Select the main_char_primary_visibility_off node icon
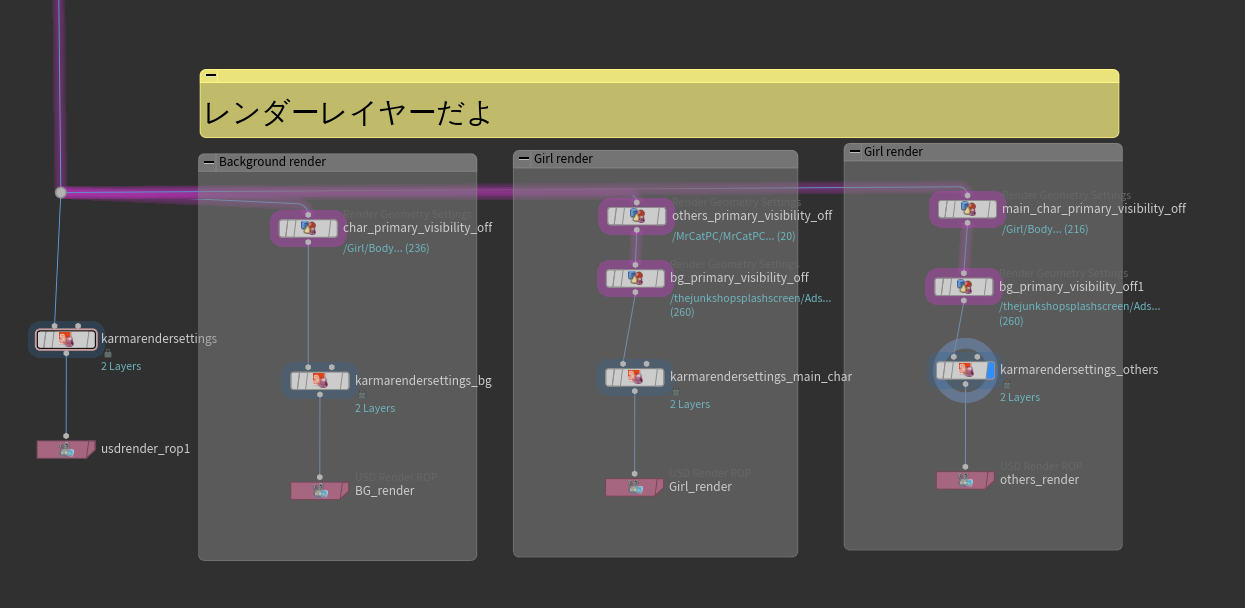1245x608 pixels. click(967, 209)
